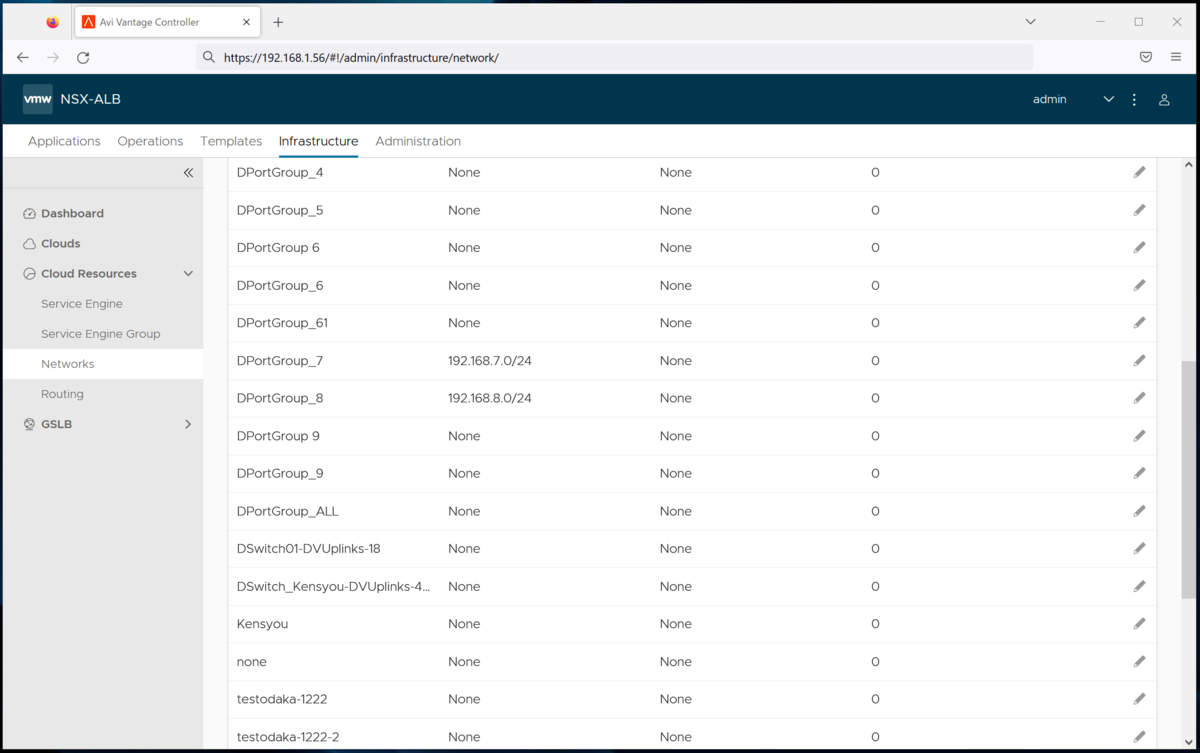Open Routing in the sidebar

[x=62, y=394]
